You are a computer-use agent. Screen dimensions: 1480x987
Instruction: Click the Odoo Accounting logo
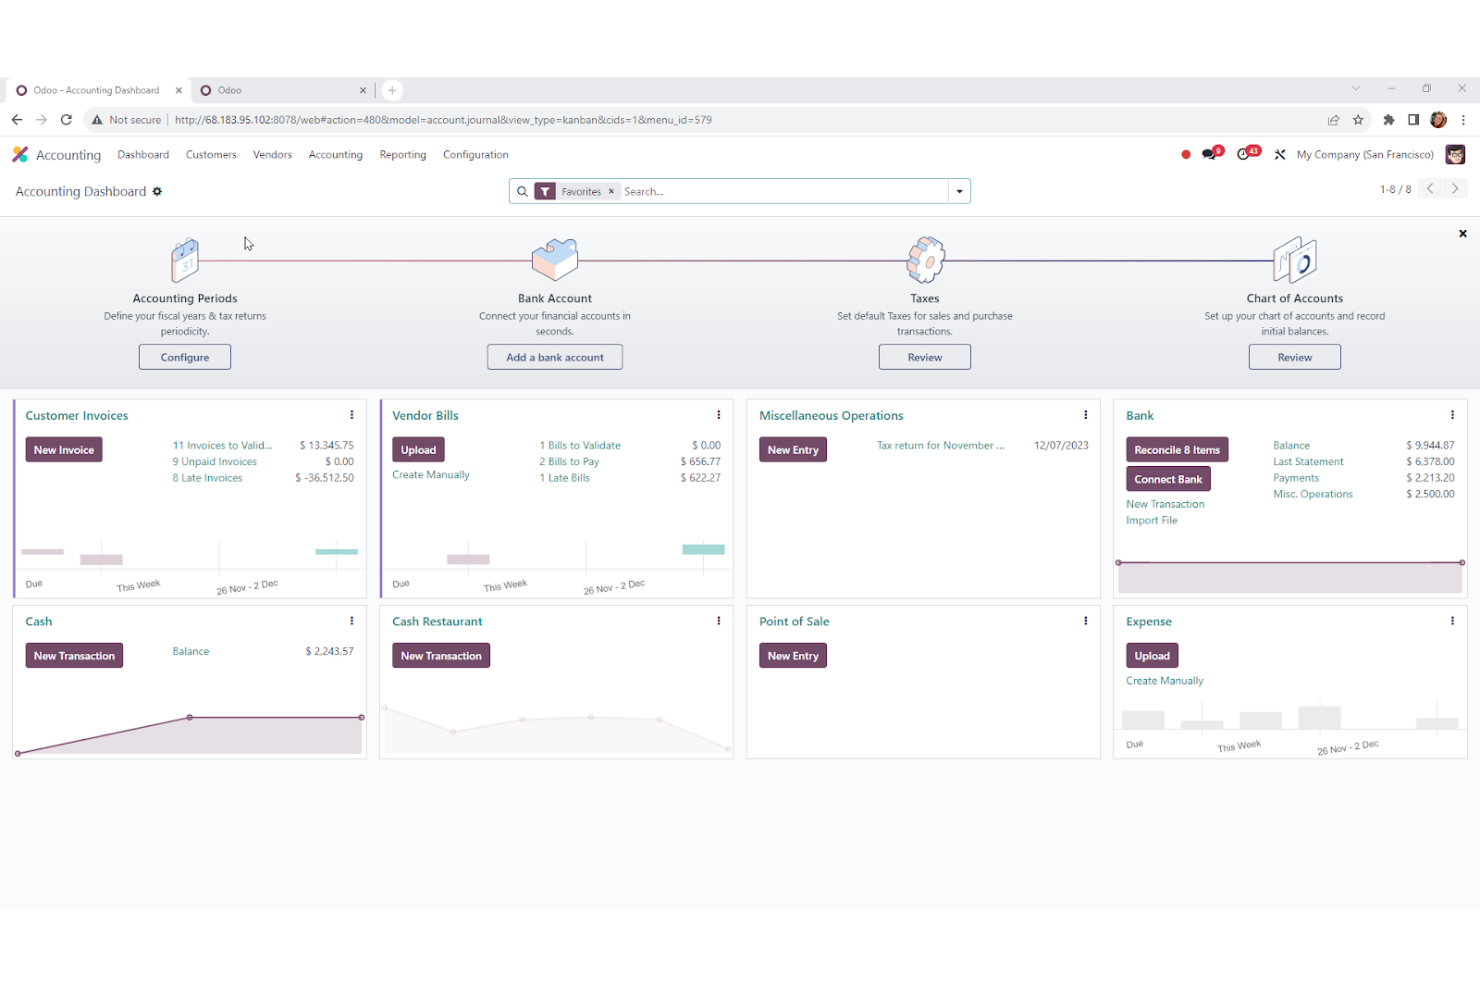tap(20, 154)
